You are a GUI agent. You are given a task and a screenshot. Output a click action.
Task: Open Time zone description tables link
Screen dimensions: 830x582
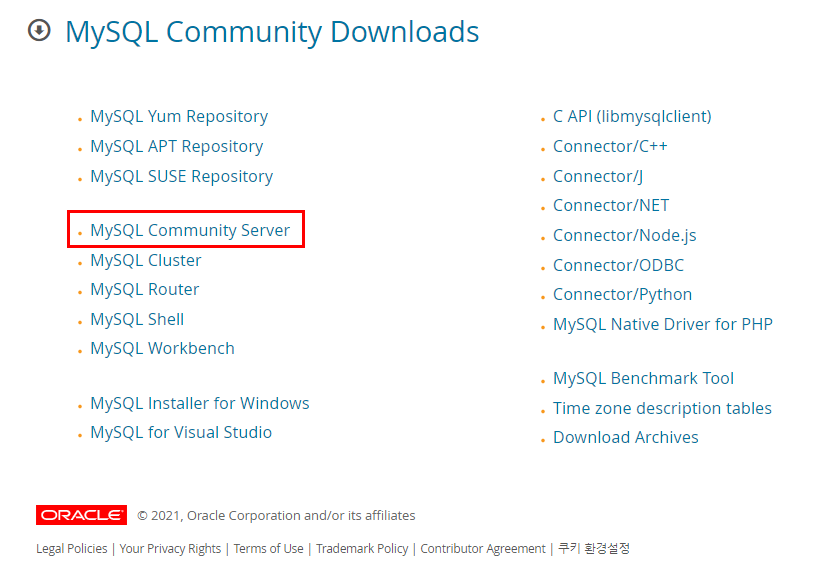(x=662, y=408)
